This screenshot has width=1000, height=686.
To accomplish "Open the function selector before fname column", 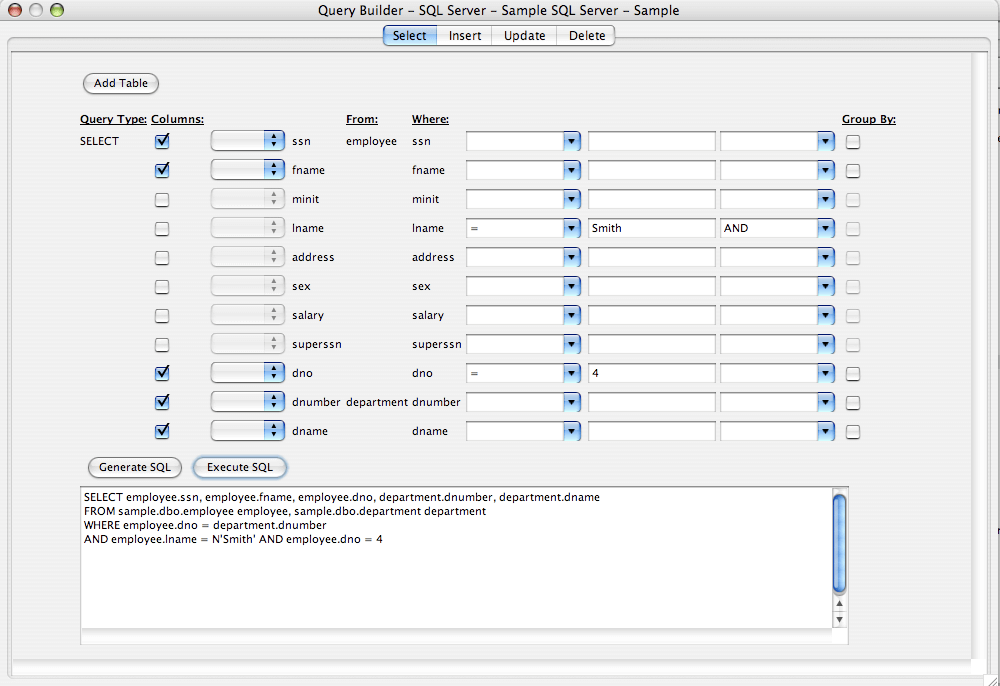I will pos(247,170).
